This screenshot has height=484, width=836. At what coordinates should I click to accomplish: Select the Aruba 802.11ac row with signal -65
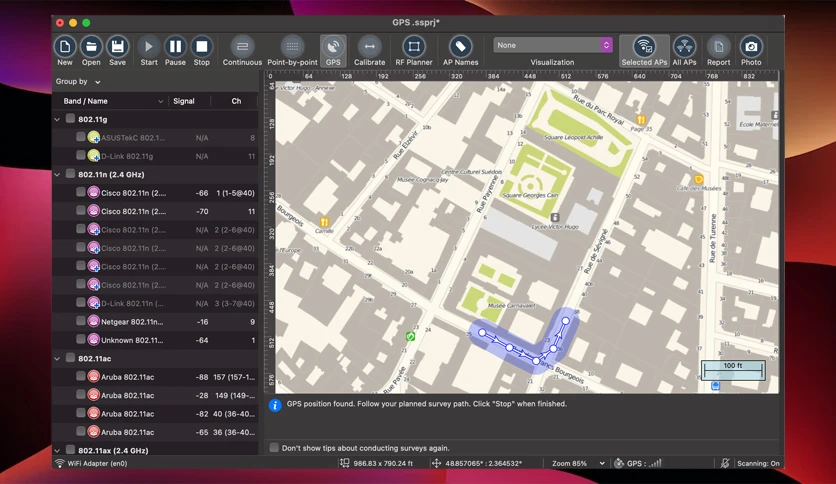[155, 432]
